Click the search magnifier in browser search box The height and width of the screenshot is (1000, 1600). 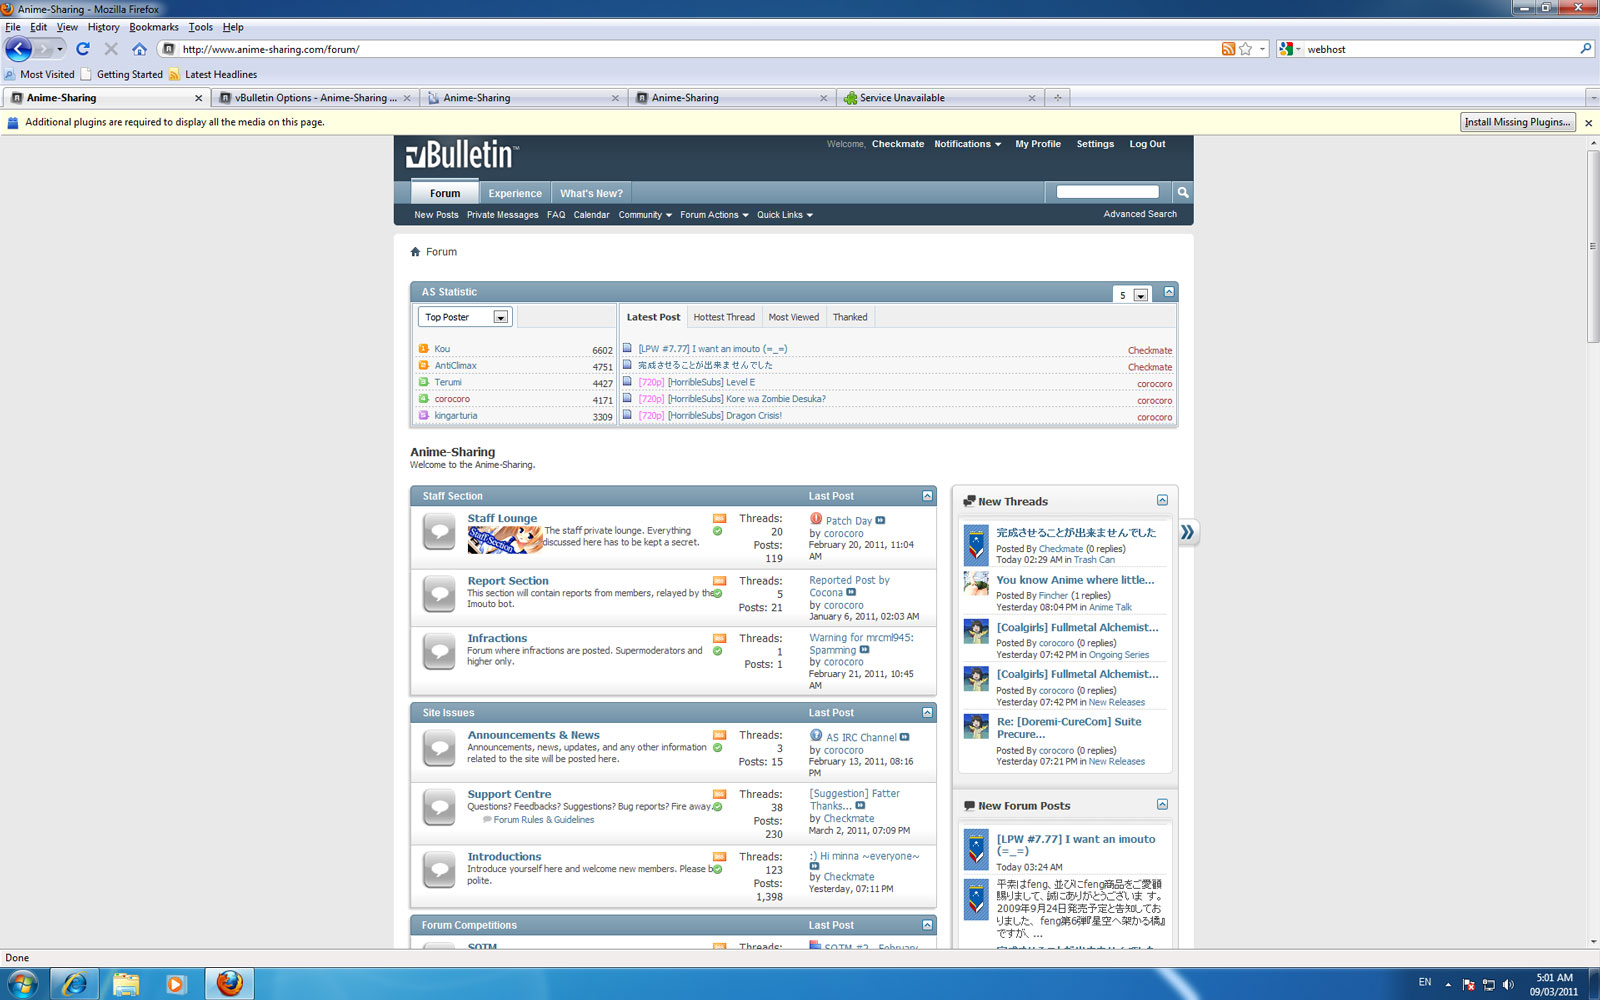coord(1585,49)
